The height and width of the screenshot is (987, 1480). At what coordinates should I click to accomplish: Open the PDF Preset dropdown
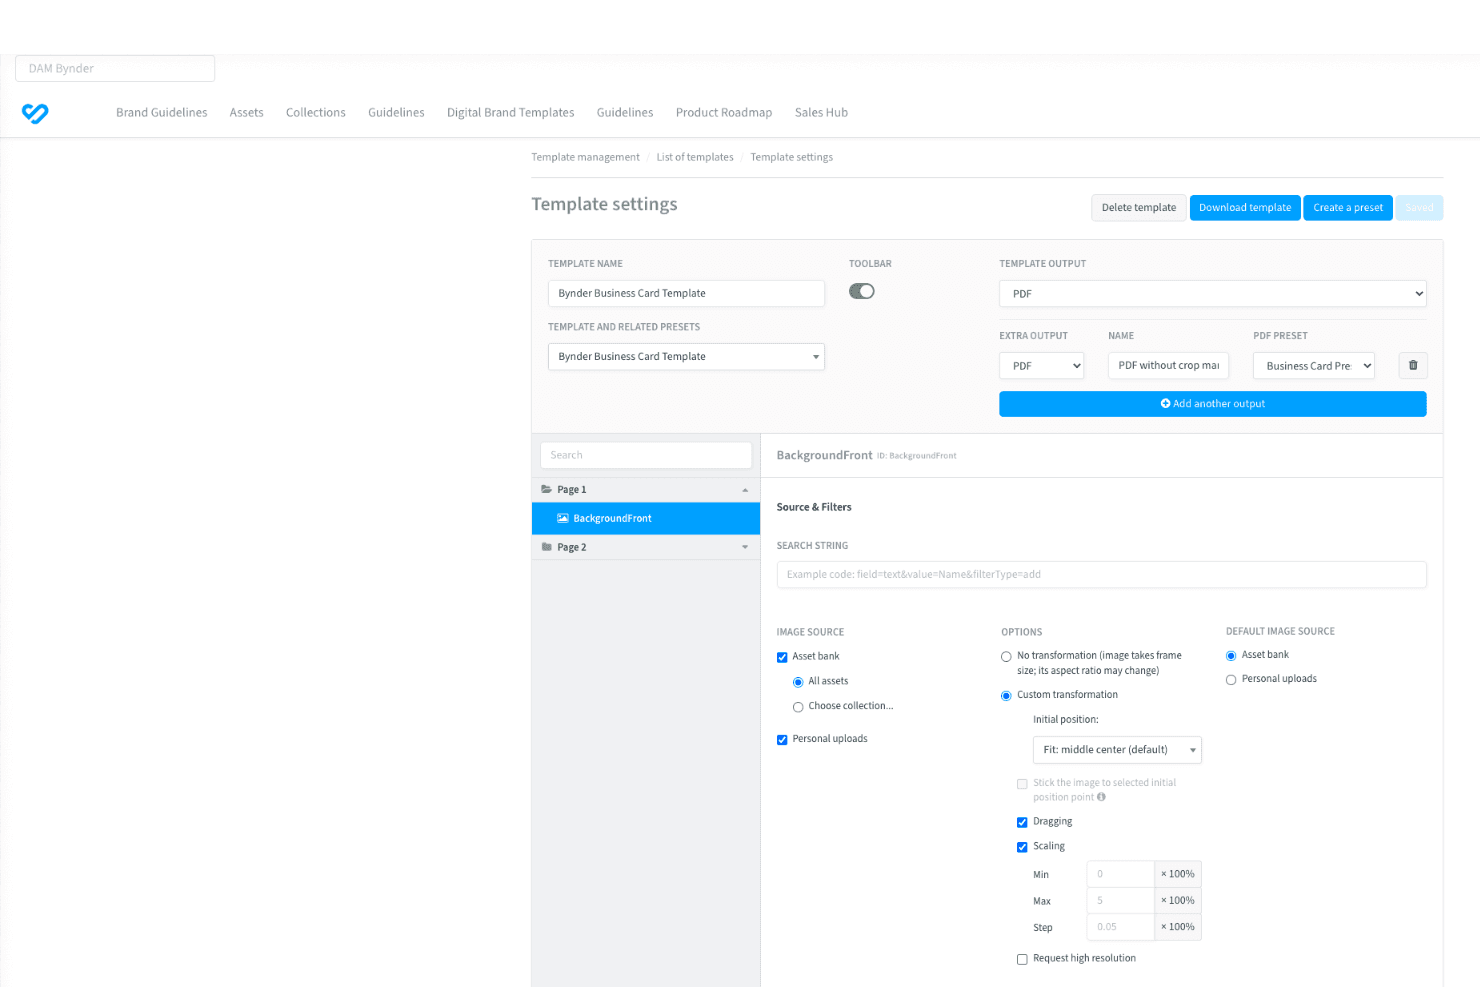point(1314,366)
